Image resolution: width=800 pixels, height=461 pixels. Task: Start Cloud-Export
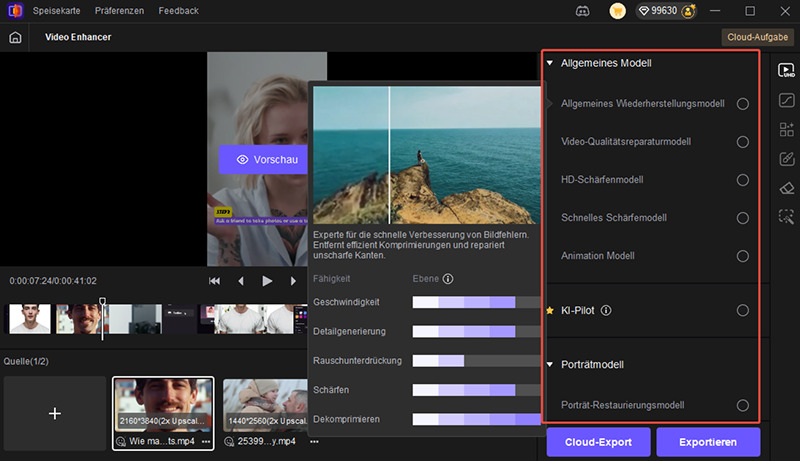tap(598, 442)
